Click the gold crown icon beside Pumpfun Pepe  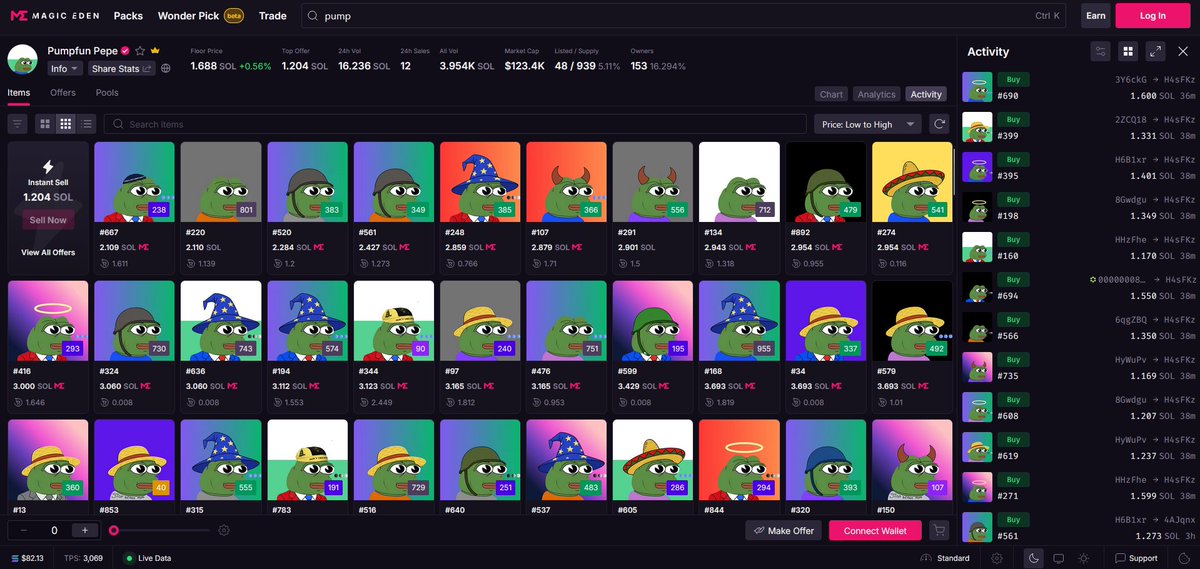click(x=155, y=51)
